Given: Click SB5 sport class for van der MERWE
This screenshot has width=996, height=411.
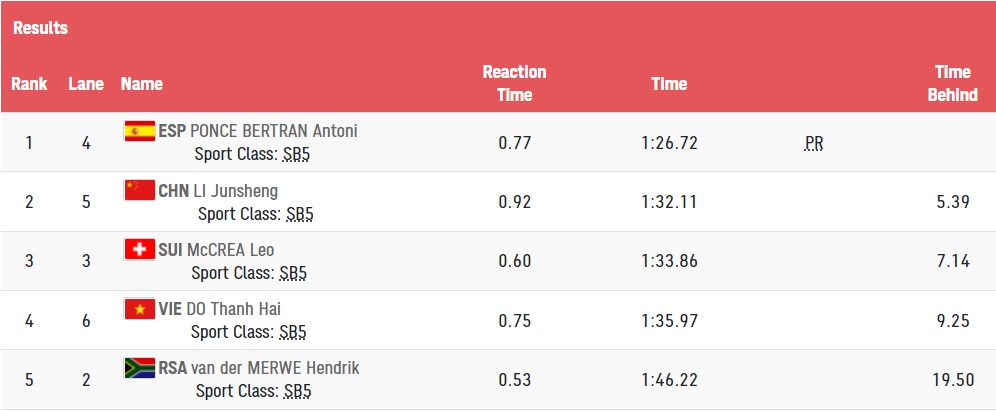Looking at the screenshot, I should point(298,391).
